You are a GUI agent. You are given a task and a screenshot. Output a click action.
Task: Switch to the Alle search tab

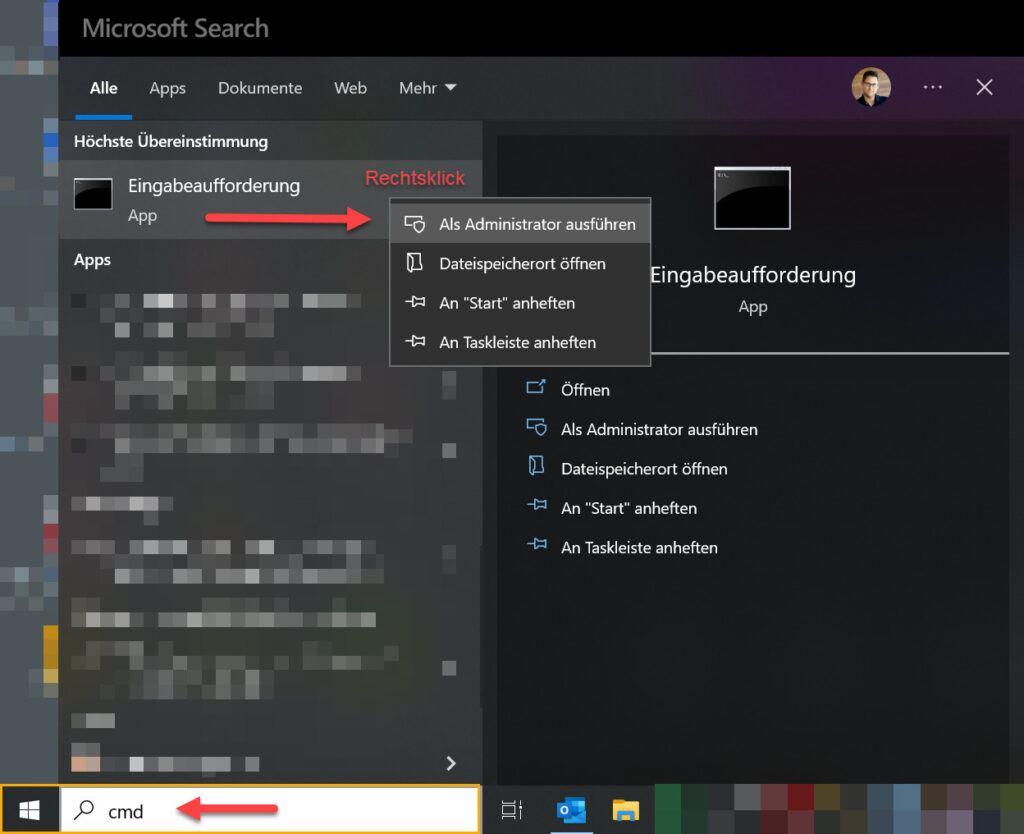[103, 88]
